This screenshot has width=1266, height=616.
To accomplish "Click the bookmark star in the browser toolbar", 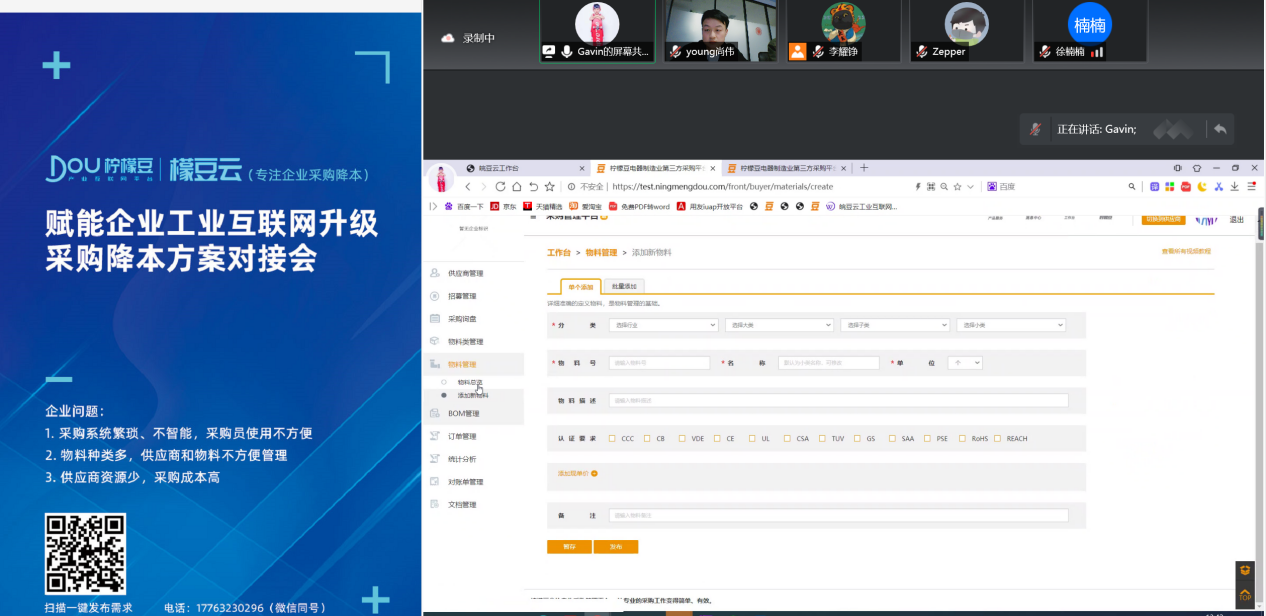I will pos(549,186).
